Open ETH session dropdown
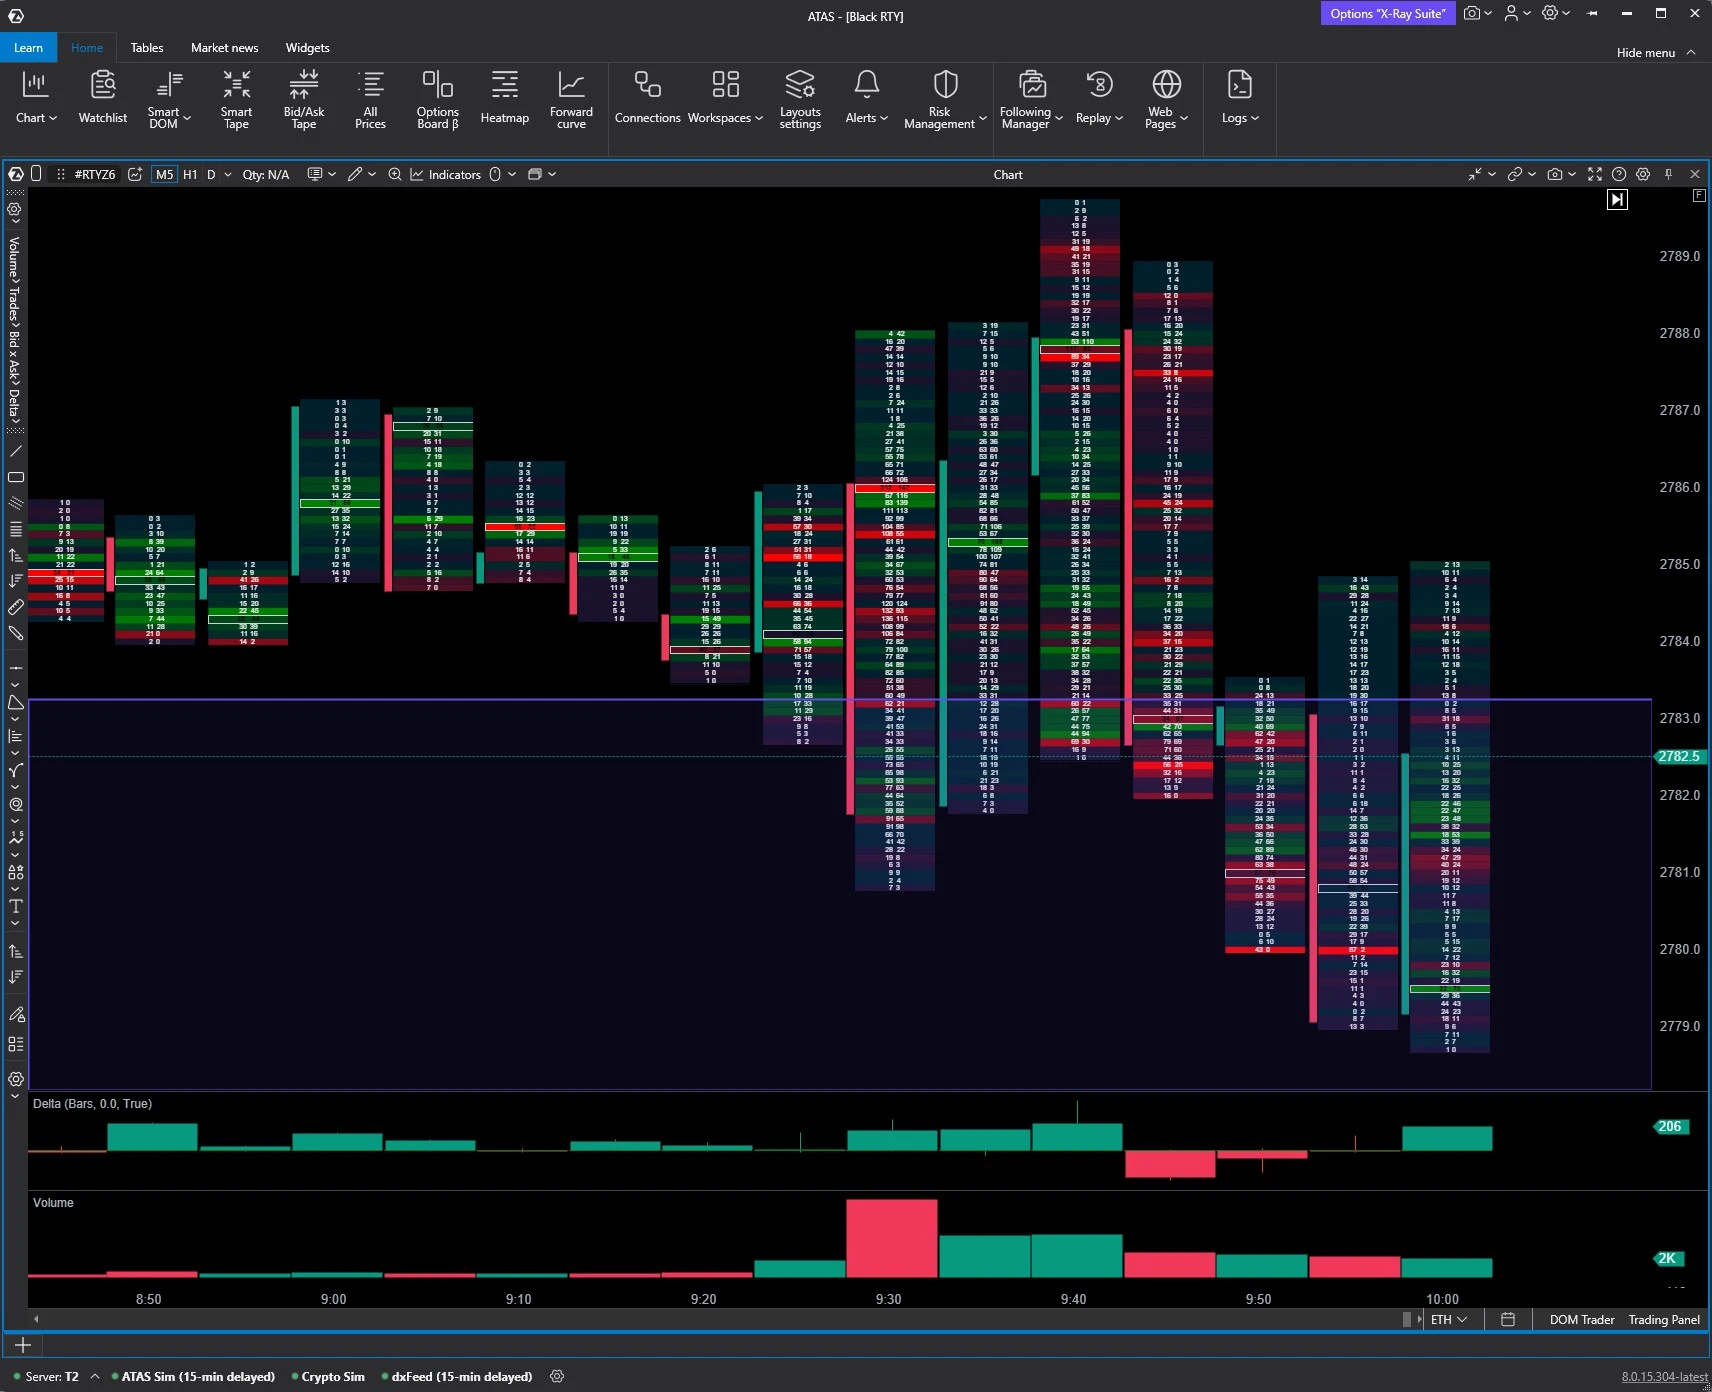The height and width of the screenshot is (1392, 1712). click(1449, 1320)
